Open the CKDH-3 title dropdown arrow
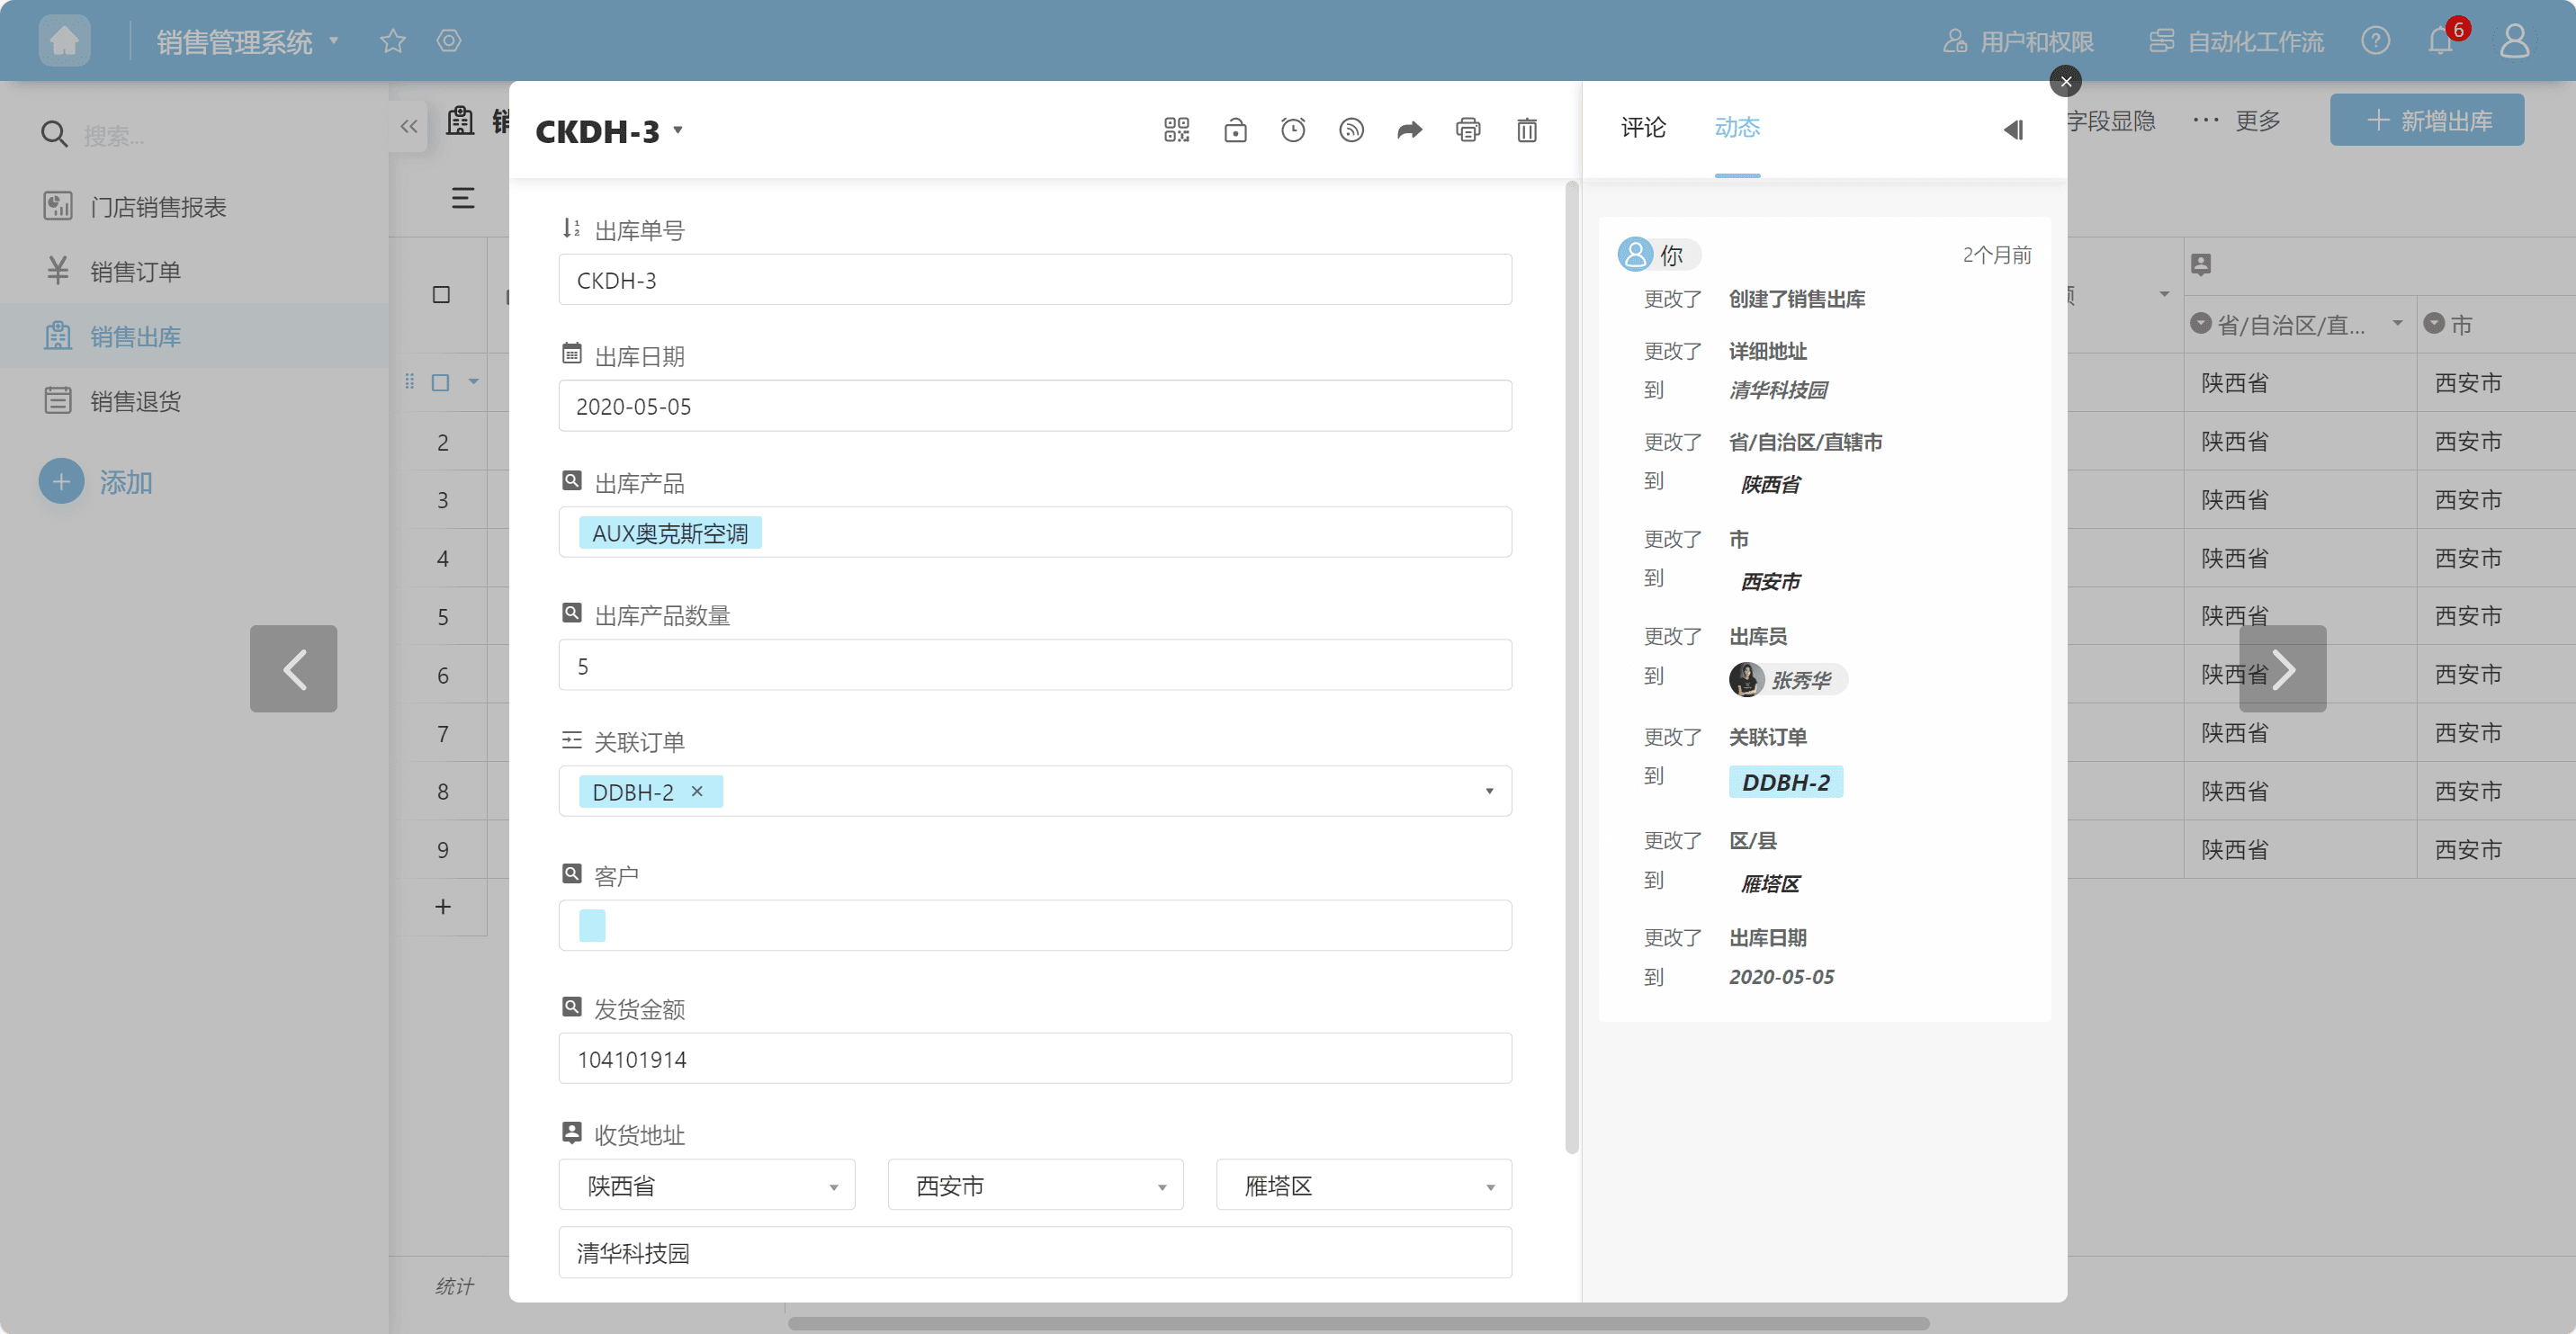The image size is (2576, 1334). tap(678, 130)
